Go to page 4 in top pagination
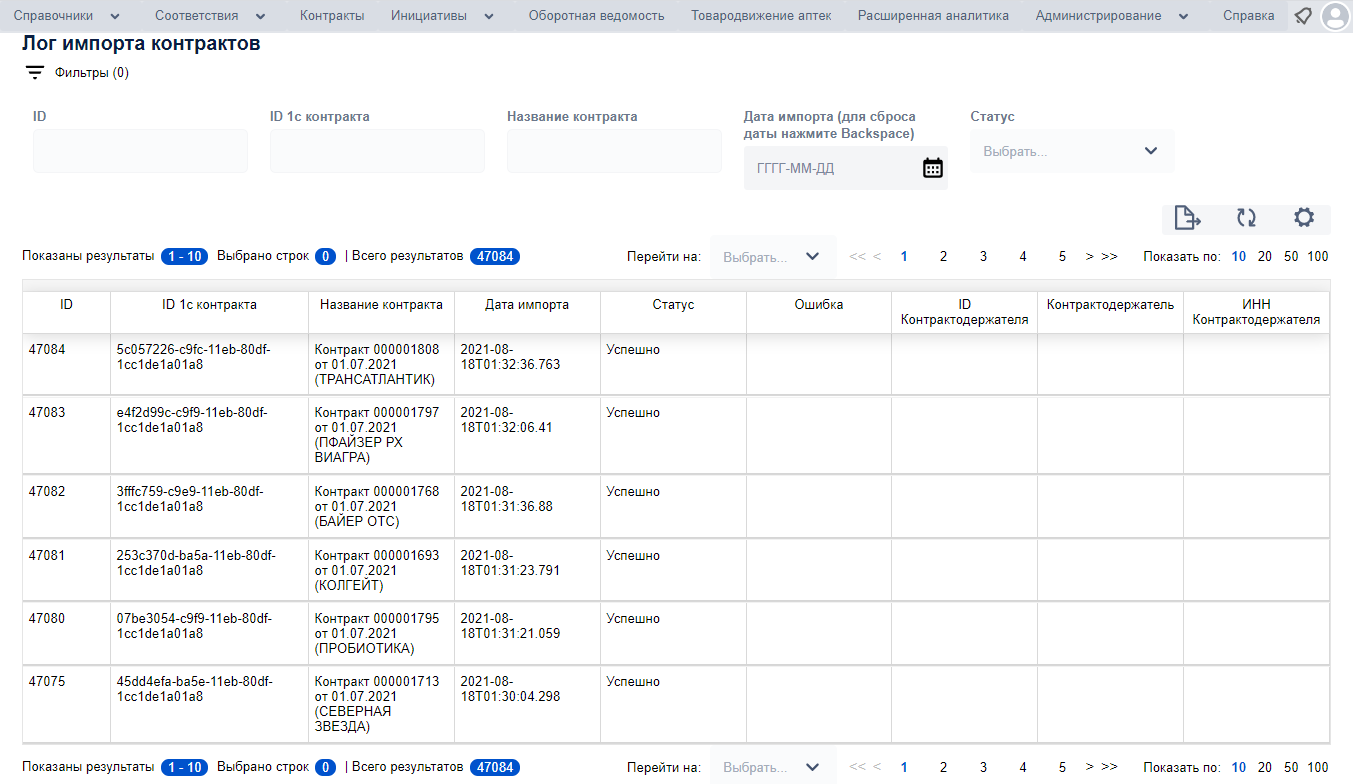The width and height of the screenshot is (1353, 784). [x=1023, y=257]
